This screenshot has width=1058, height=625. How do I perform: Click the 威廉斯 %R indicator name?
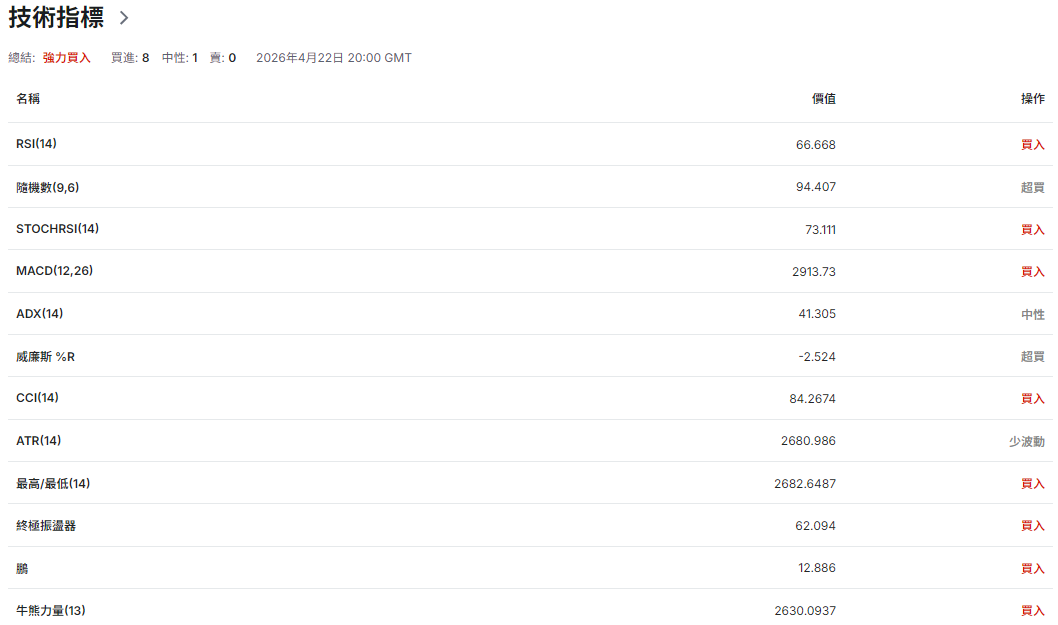pos(45,356)
